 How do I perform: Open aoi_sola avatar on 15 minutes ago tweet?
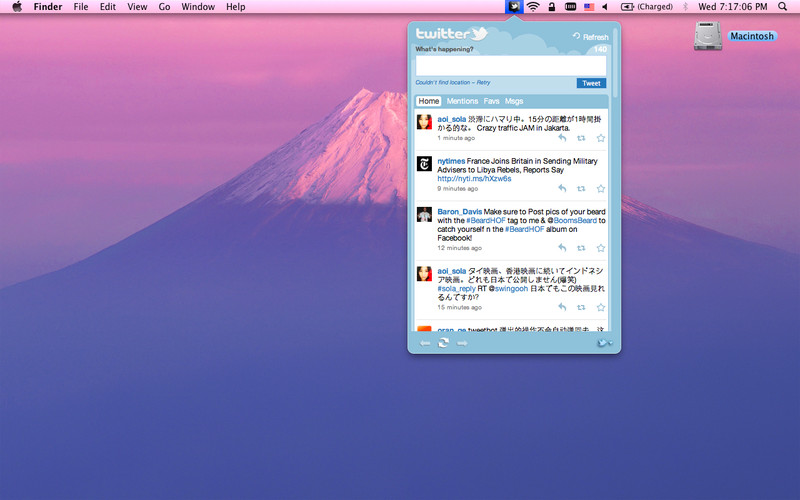click(x=424, y=273)
